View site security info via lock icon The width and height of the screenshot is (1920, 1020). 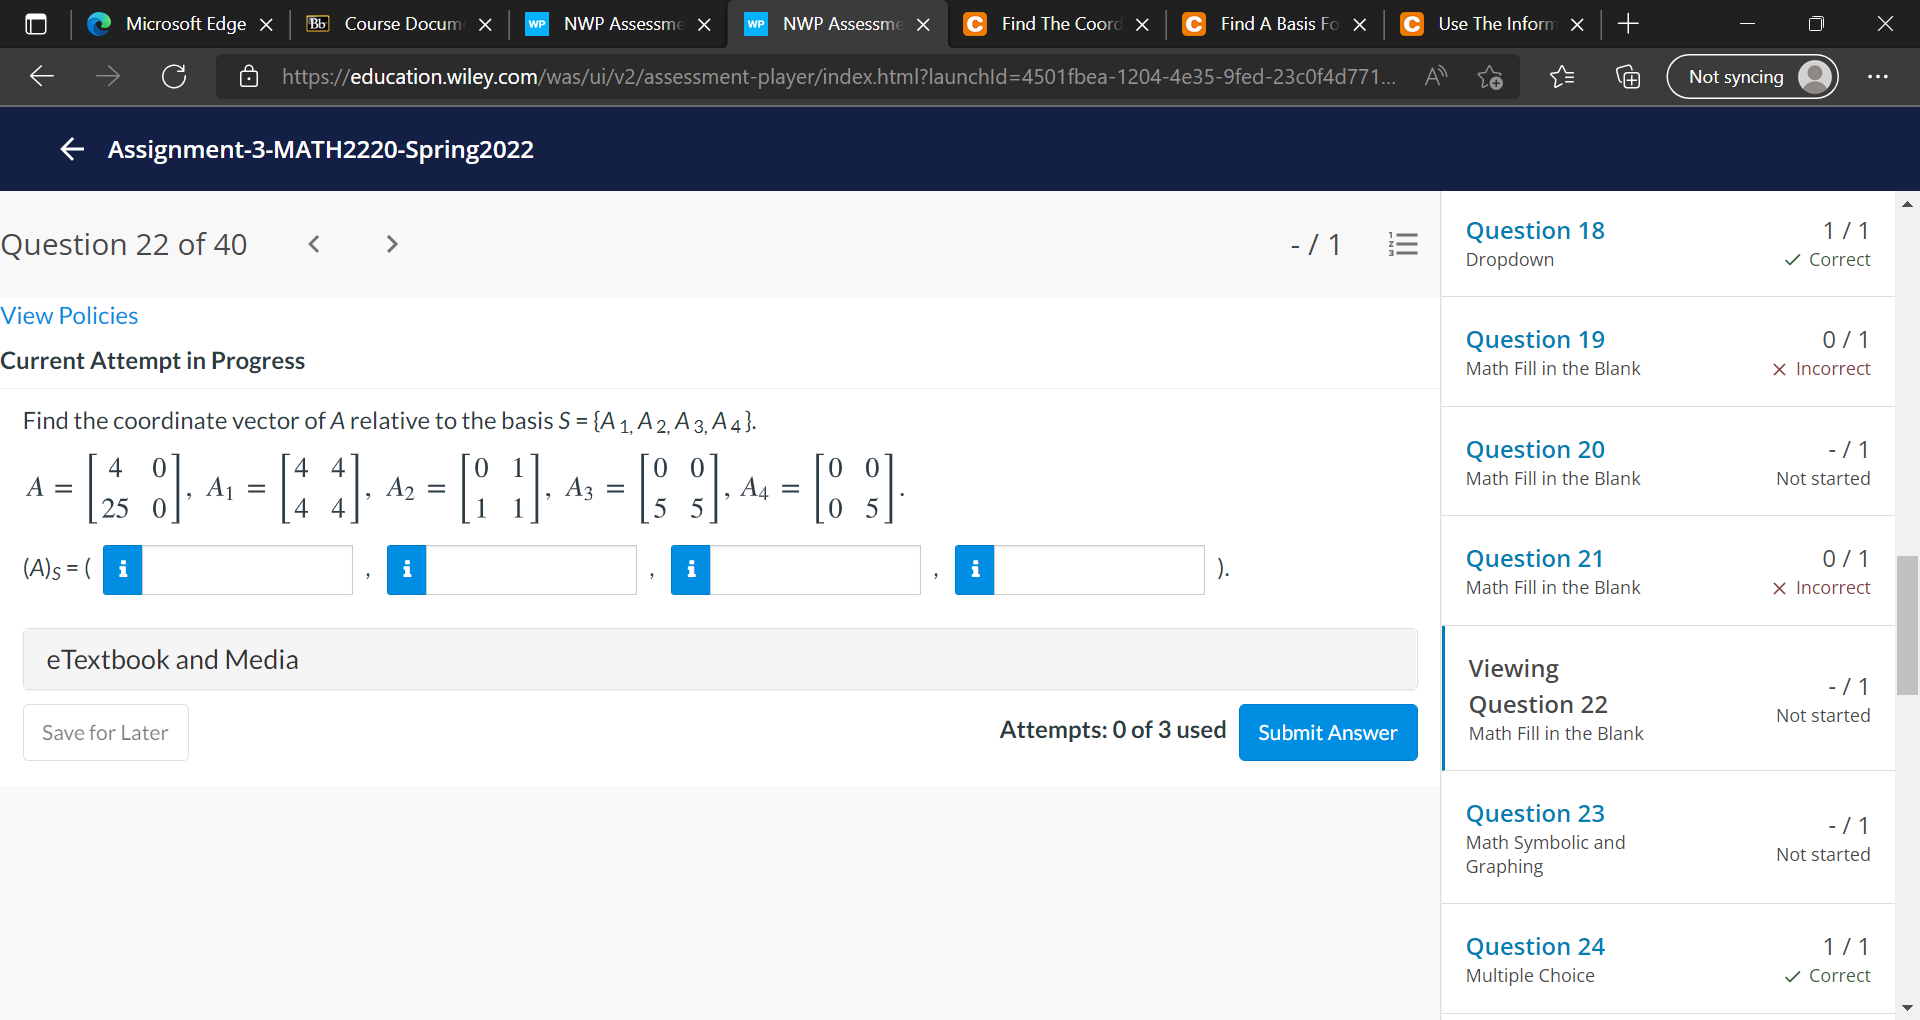pos(249,76)
